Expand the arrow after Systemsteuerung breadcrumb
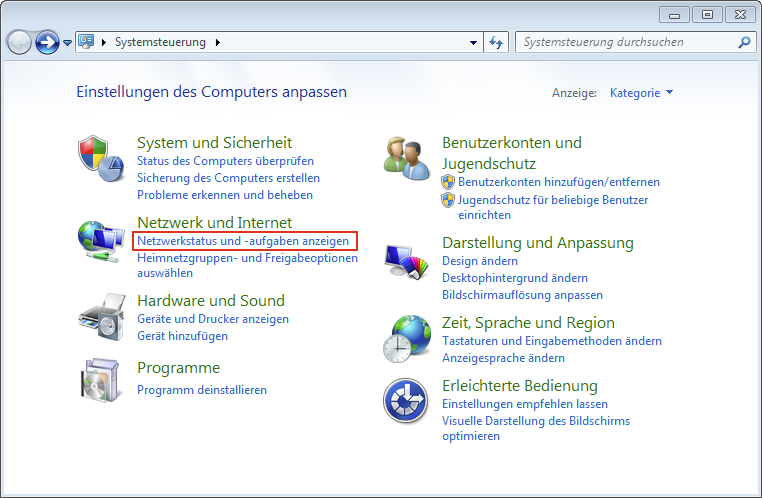Viewport: 762px width, 498px height. coord(218,43)
